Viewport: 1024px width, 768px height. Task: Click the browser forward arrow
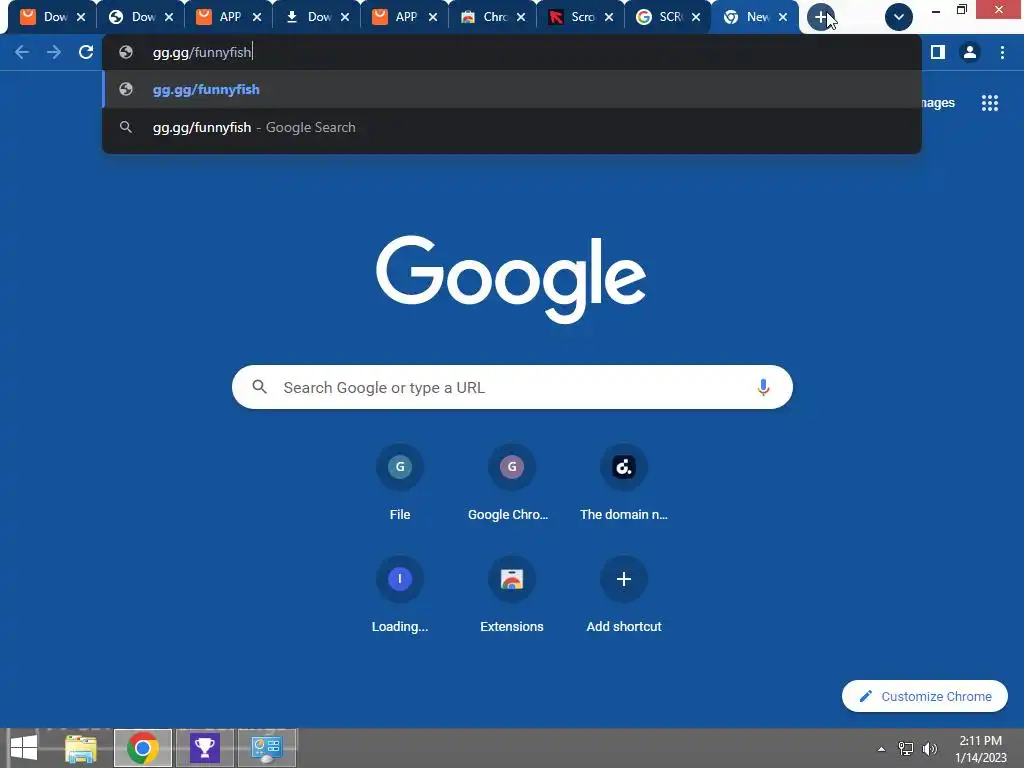[x=54, y=52]
